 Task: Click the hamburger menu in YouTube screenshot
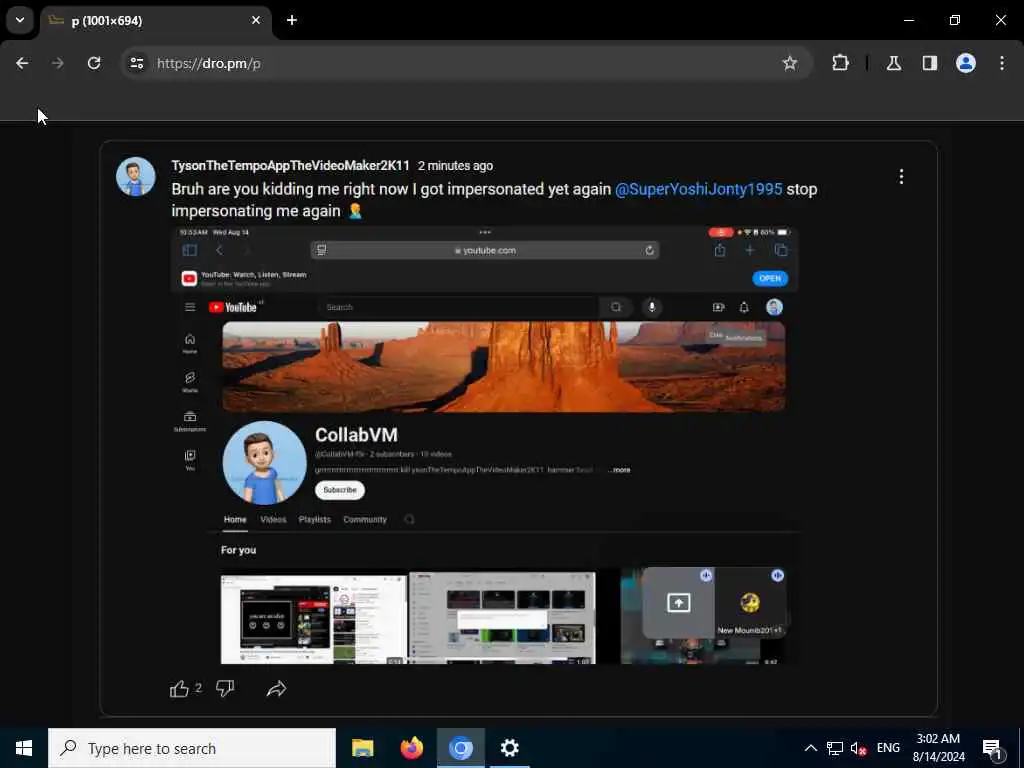click(190, 307)
